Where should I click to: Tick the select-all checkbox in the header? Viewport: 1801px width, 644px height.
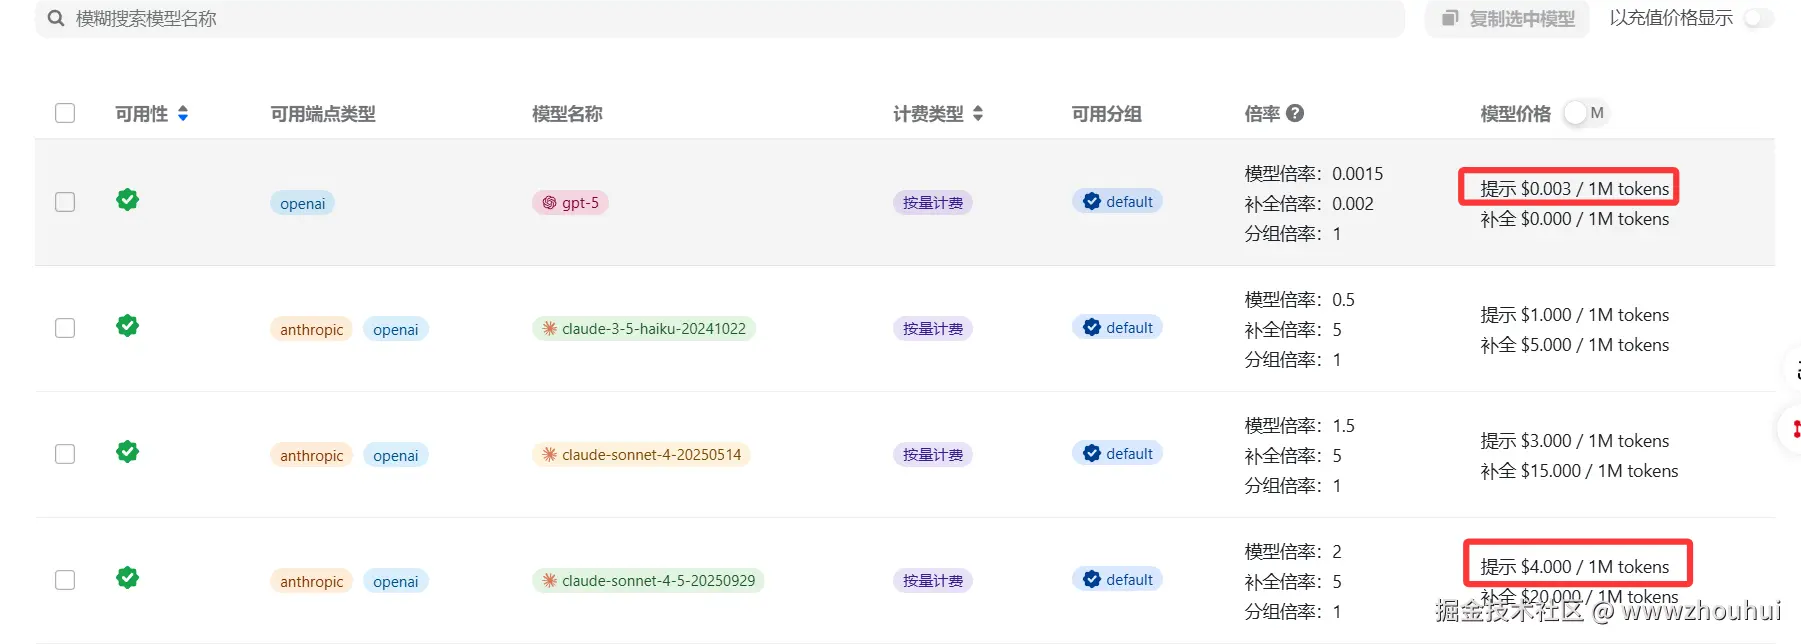(x=65, y=113)
